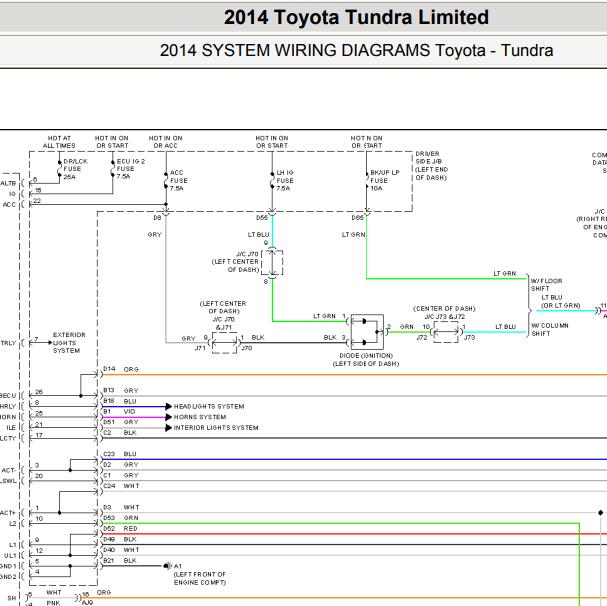The image size is (607, 606).
Task: Select the 'C2 BLK' wire label
Action: point(120,433)
